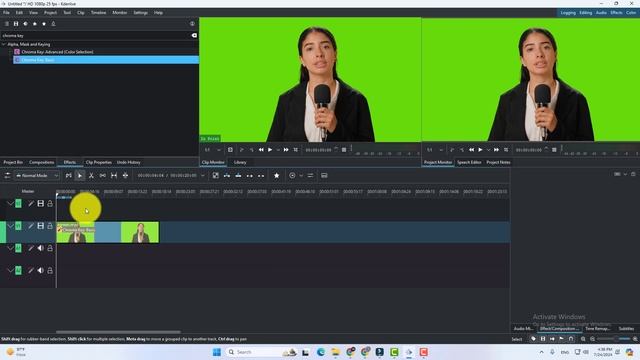Show custom effects star icon
Screen dimensions: 640x360
(x=35, y=24)
